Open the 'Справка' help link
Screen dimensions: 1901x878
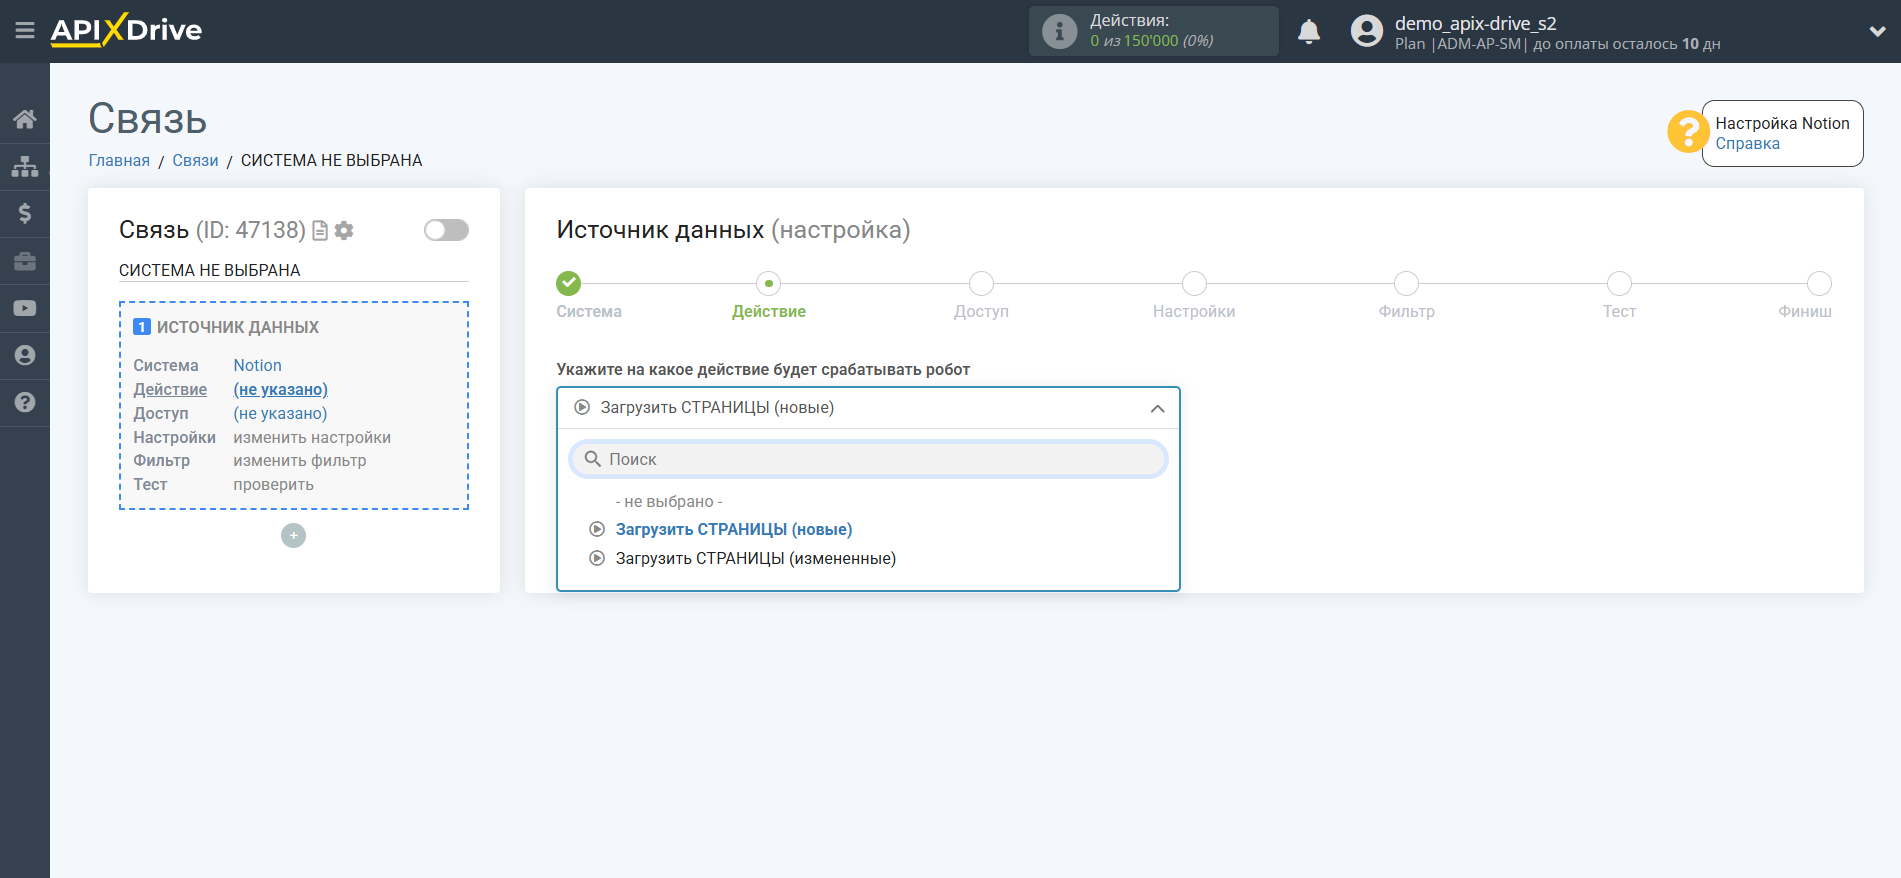click(x=1747, y=143)
